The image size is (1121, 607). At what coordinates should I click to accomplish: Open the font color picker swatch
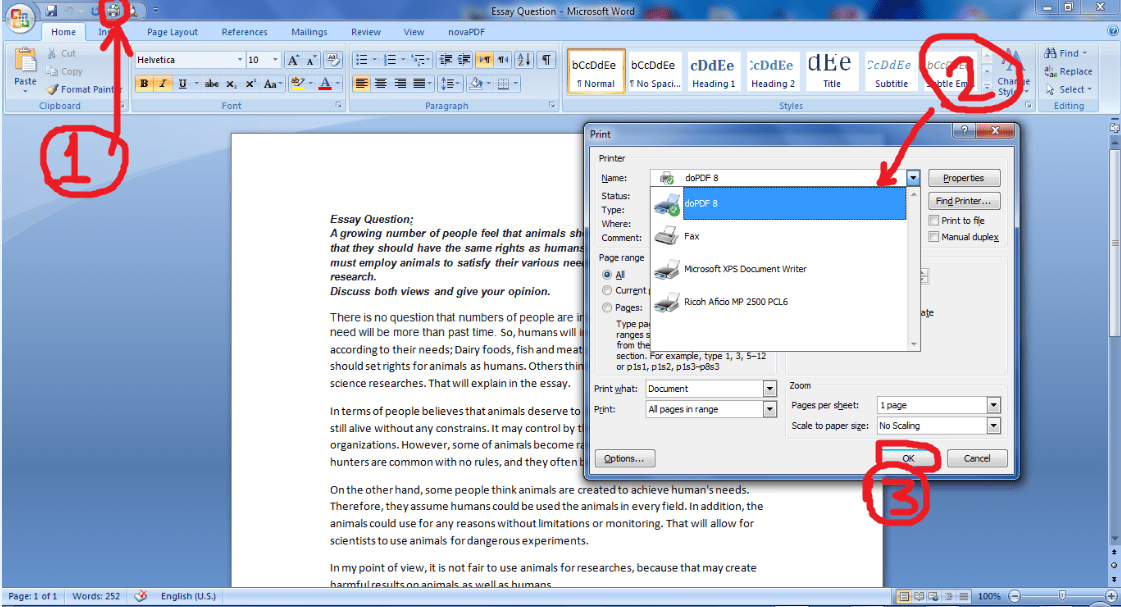(325, 84)
